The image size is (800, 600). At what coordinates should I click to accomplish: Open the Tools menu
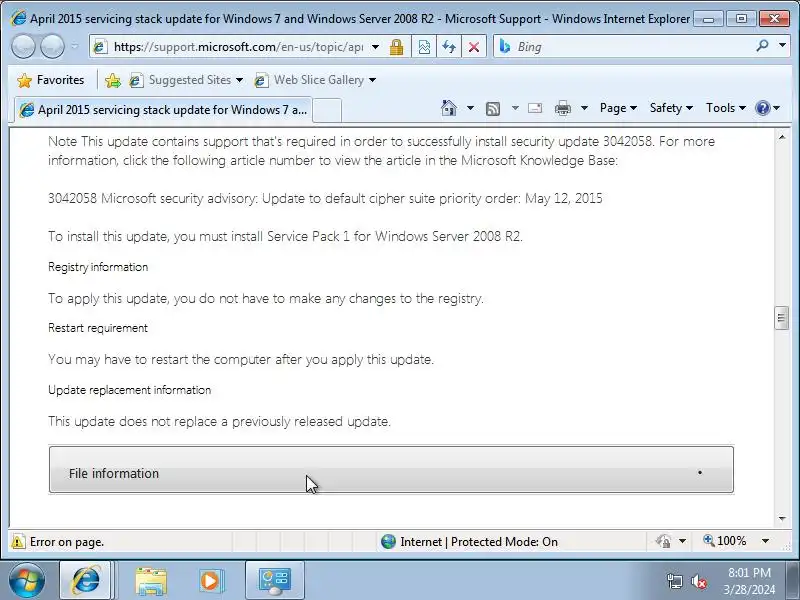726,108
